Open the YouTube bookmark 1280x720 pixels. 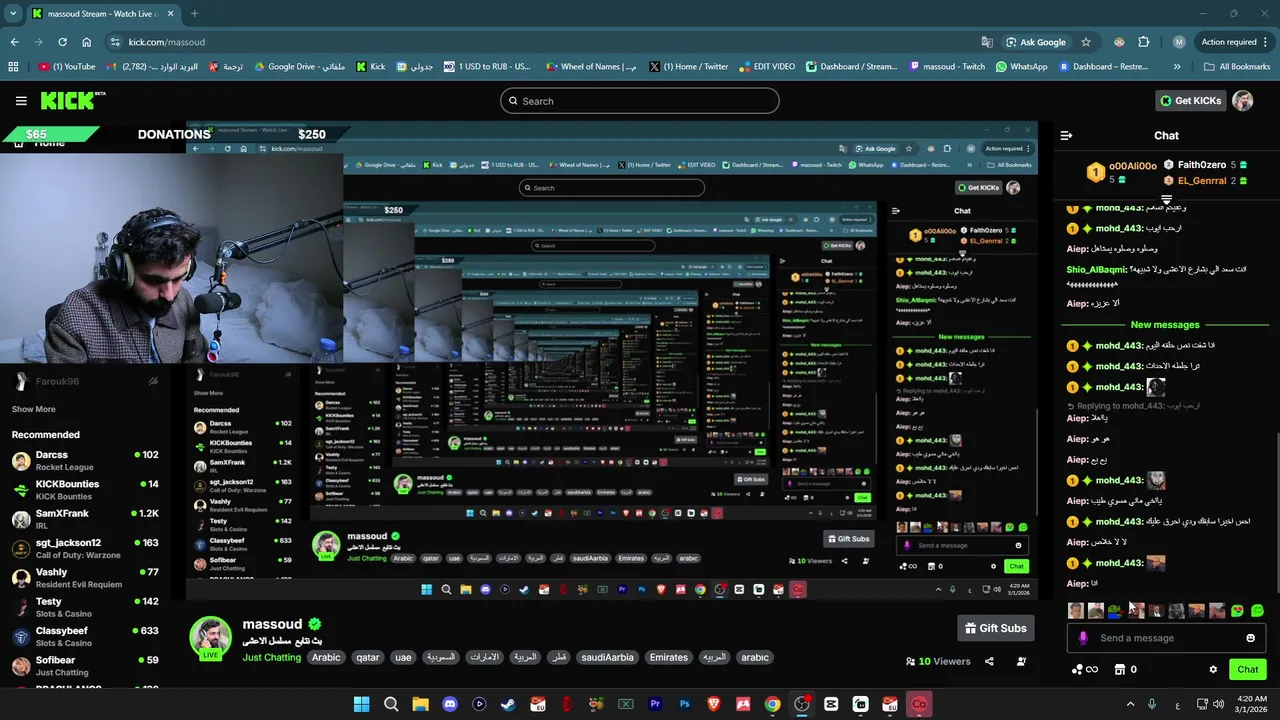[67, 67]
